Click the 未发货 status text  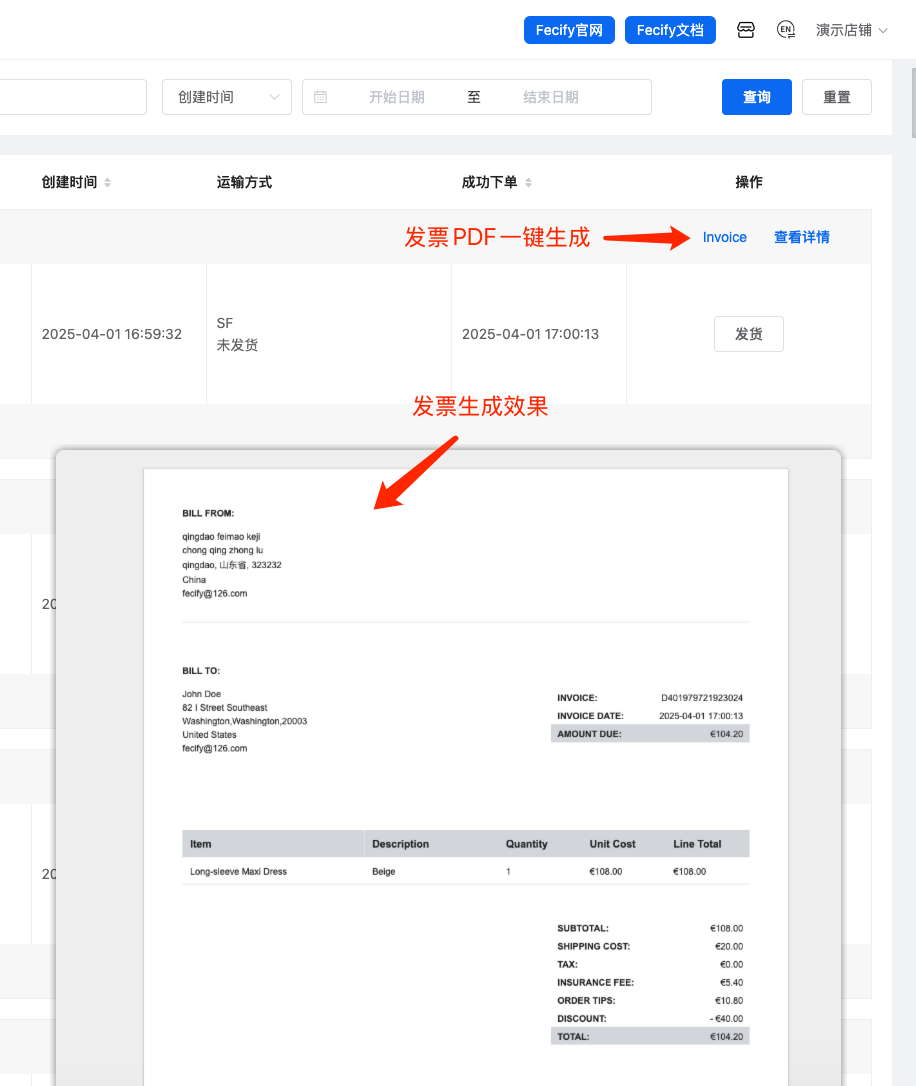point(237,345)
